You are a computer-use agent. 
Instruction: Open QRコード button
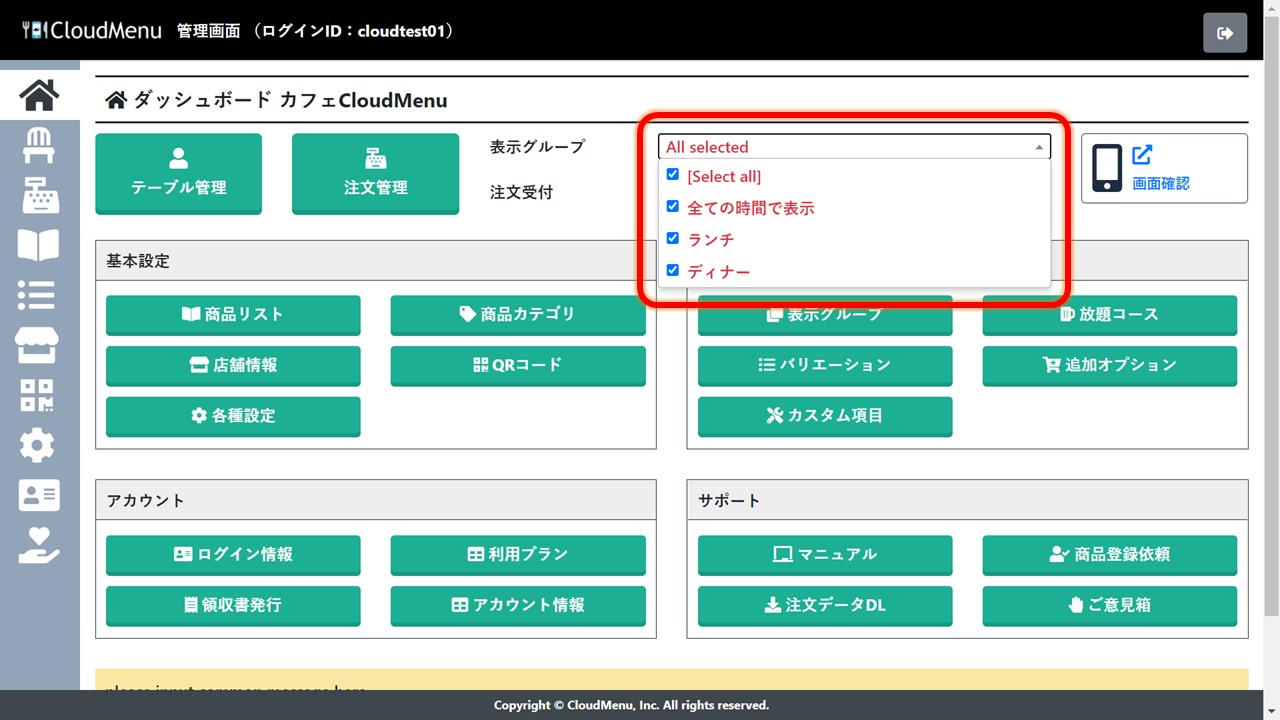(518, 365)
